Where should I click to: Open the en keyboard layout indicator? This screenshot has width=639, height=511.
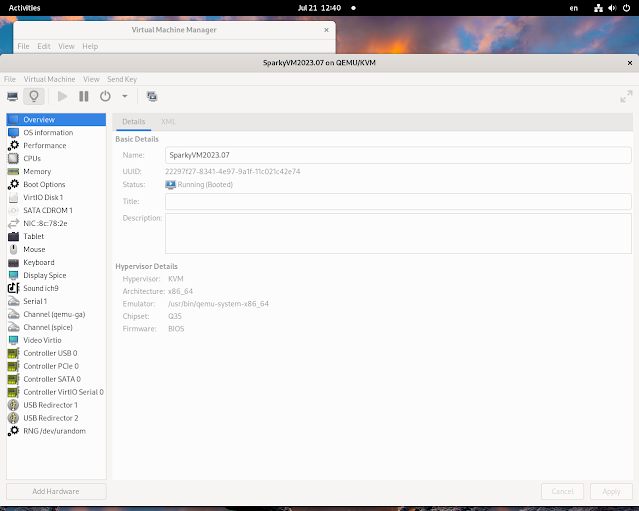coord(573,8)
